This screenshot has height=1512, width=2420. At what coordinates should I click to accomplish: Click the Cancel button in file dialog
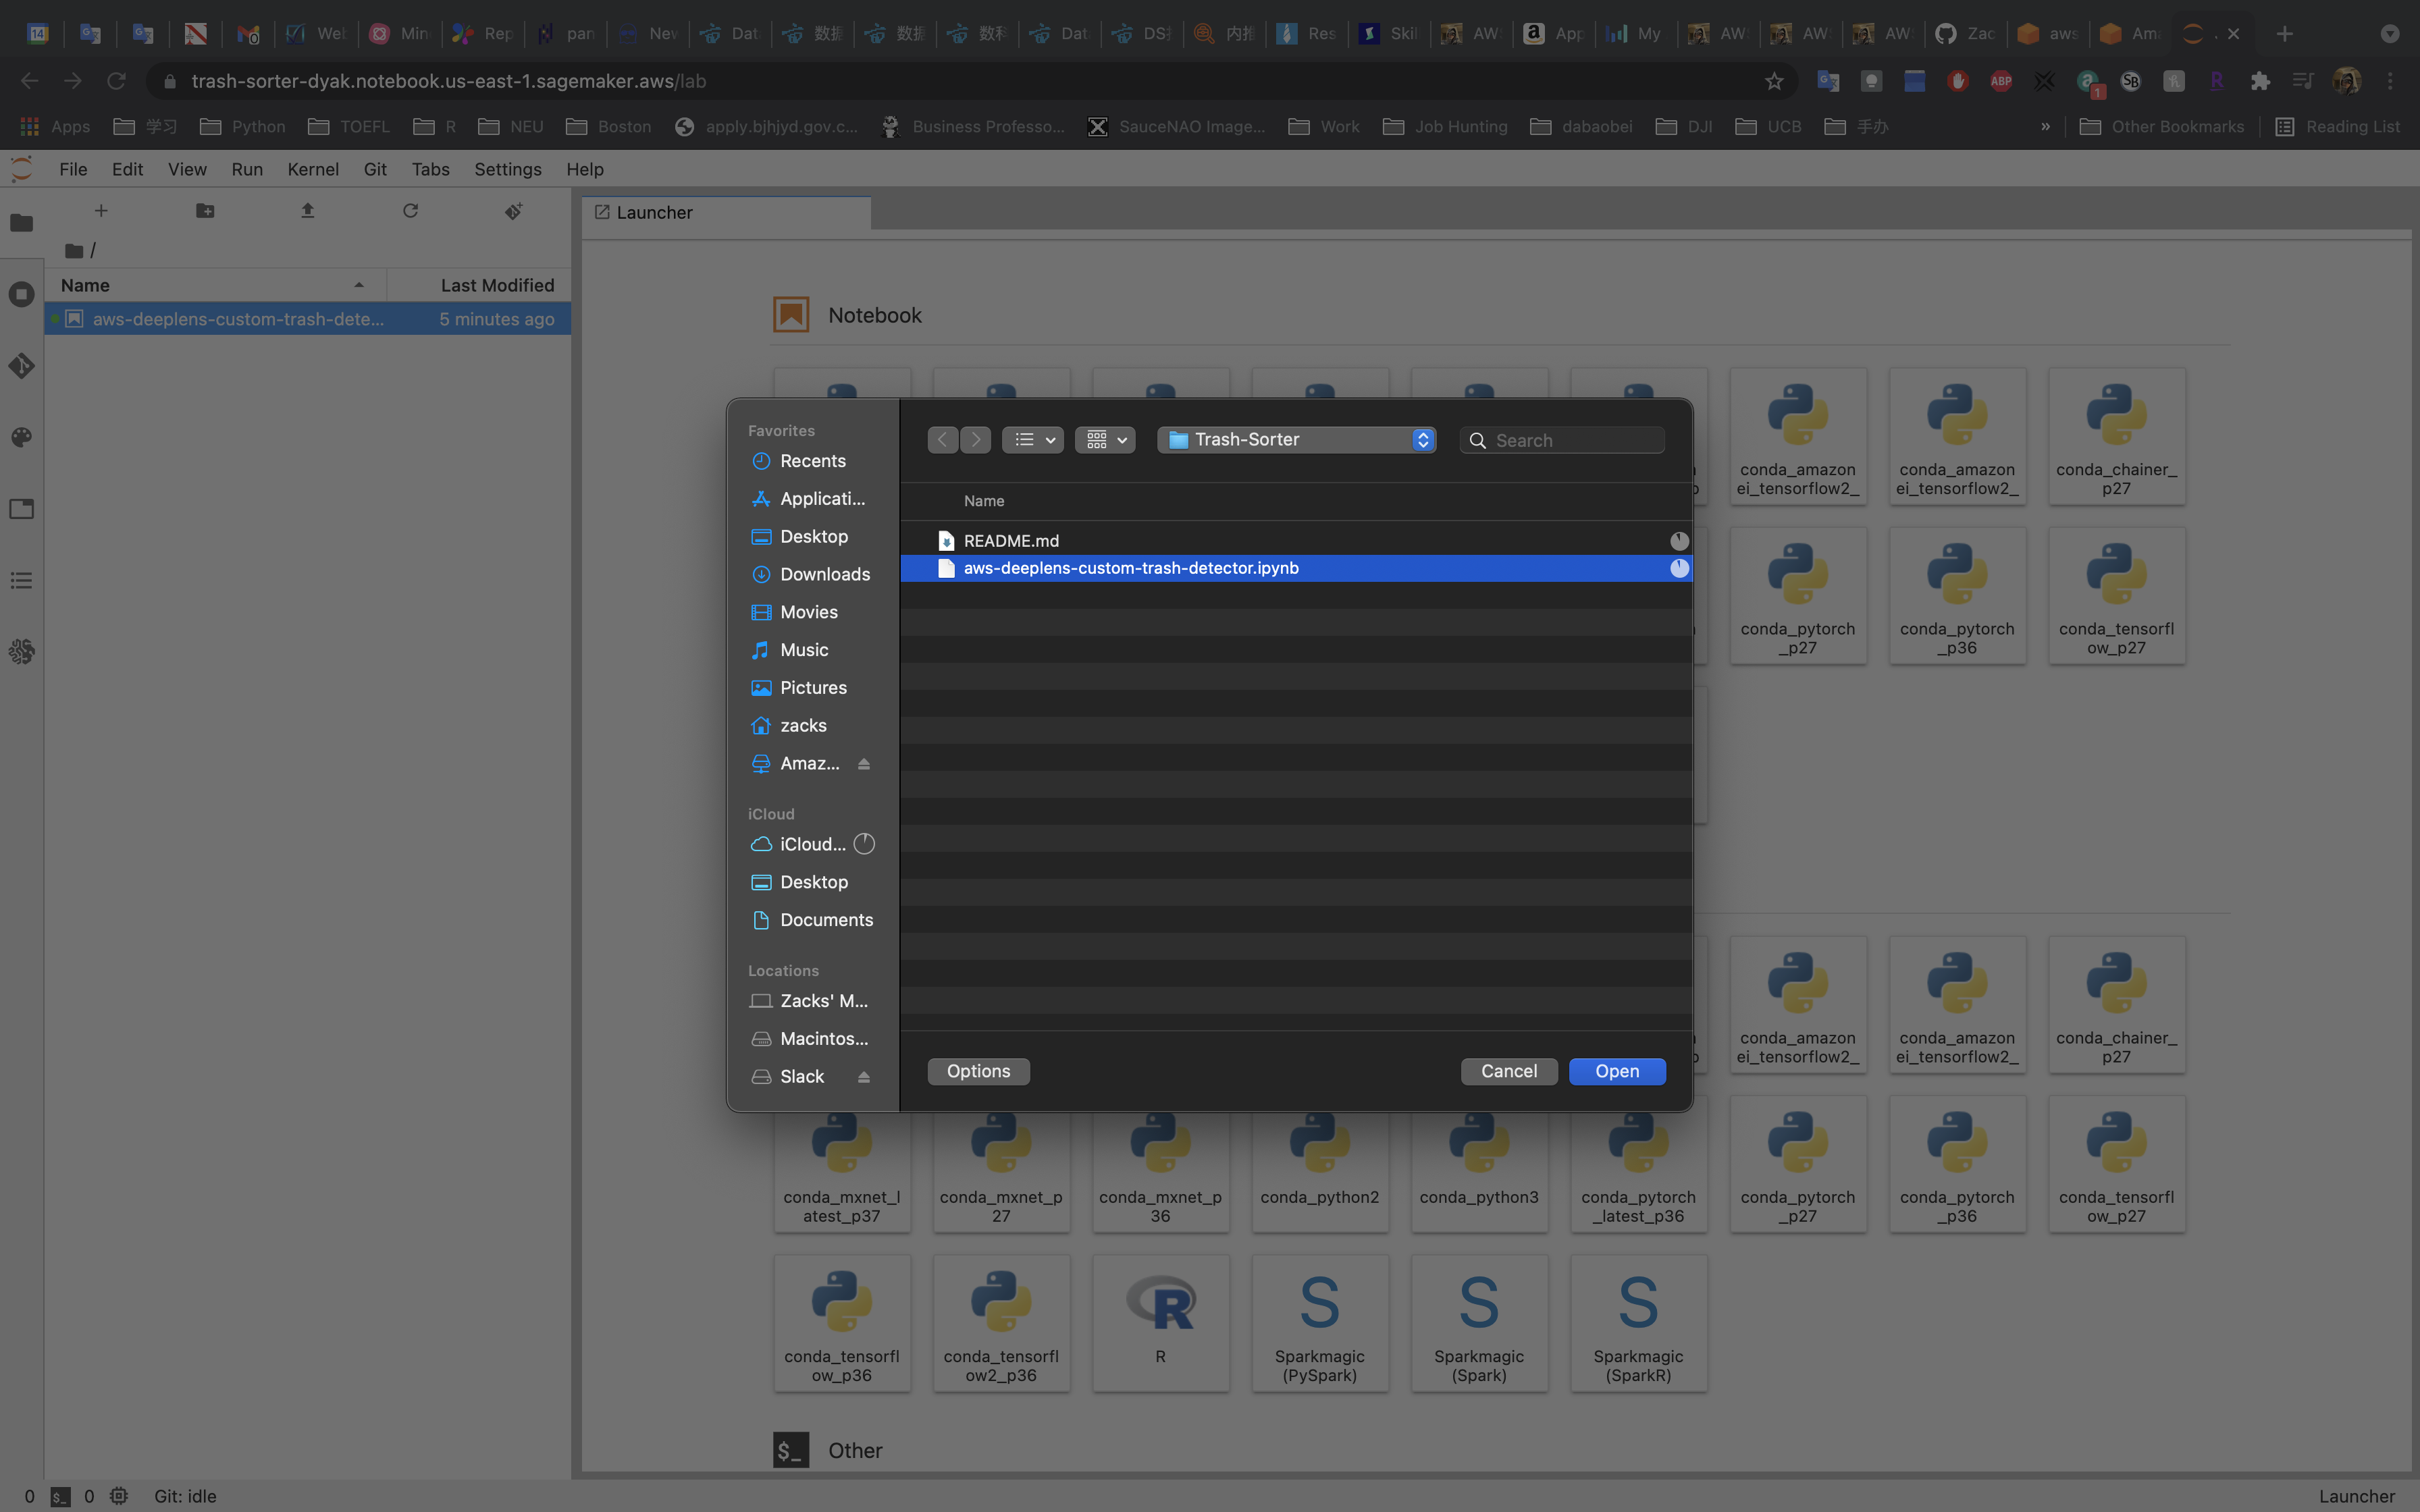coord(1508,1071)
